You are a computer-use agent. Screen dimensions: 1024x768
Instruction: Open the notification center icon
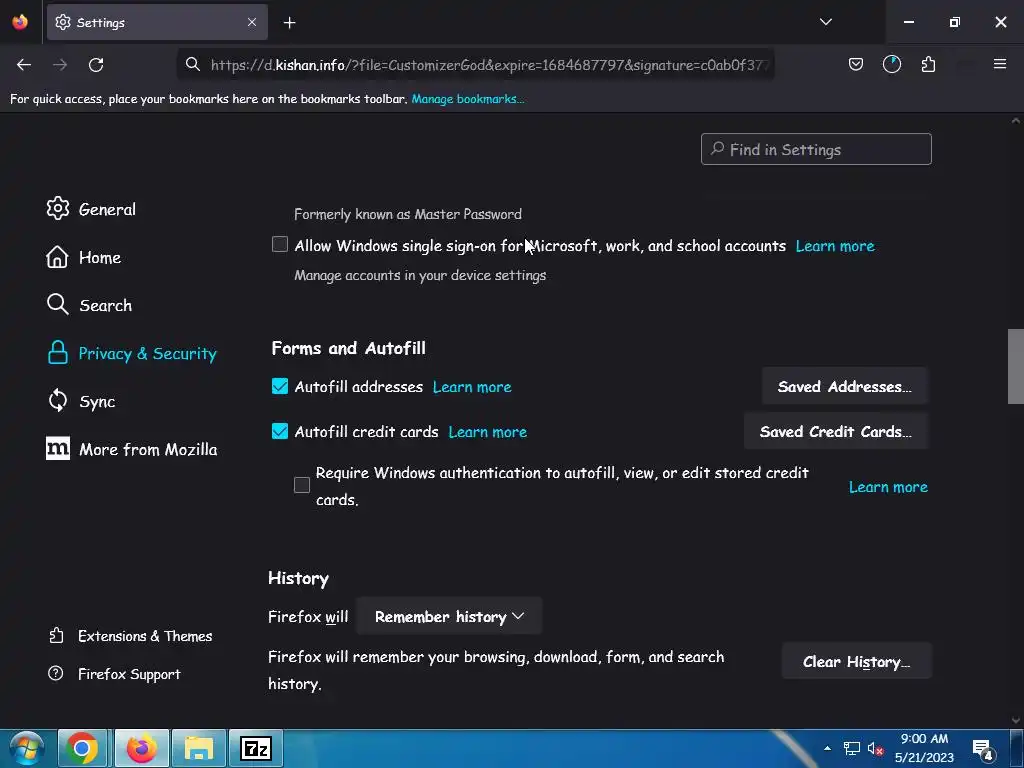click(x=982, y=749)
